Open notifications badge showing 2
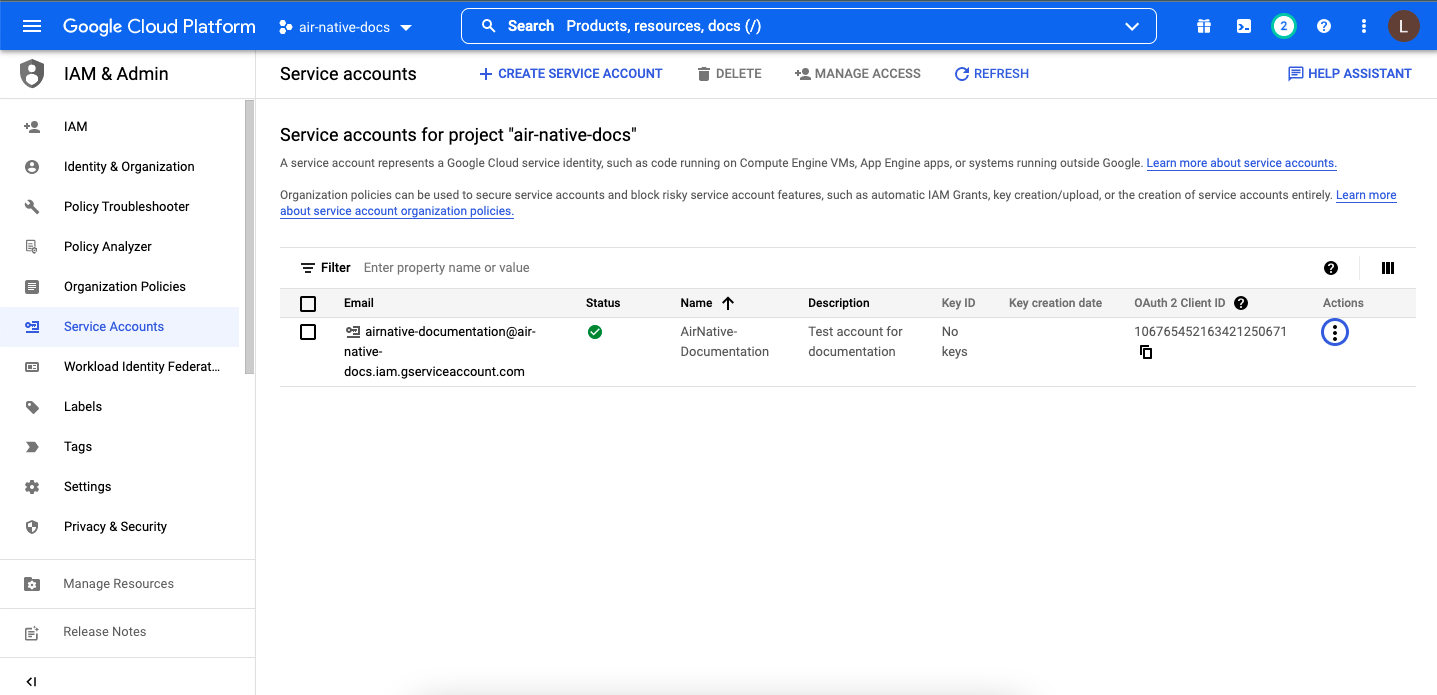Screen dimensions: 1437x695 tap(1284, 26)
